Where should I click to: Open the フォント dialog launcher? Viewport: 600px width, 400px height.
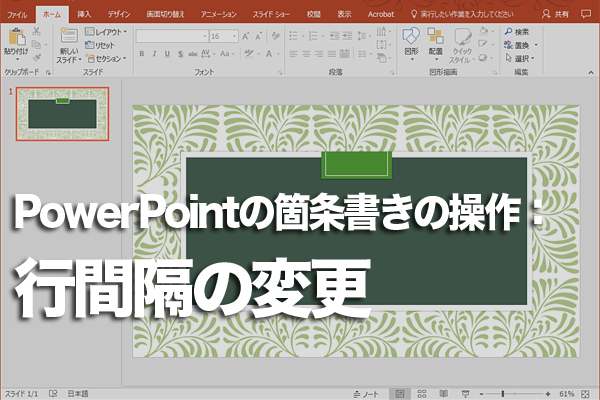click(280, 72)
